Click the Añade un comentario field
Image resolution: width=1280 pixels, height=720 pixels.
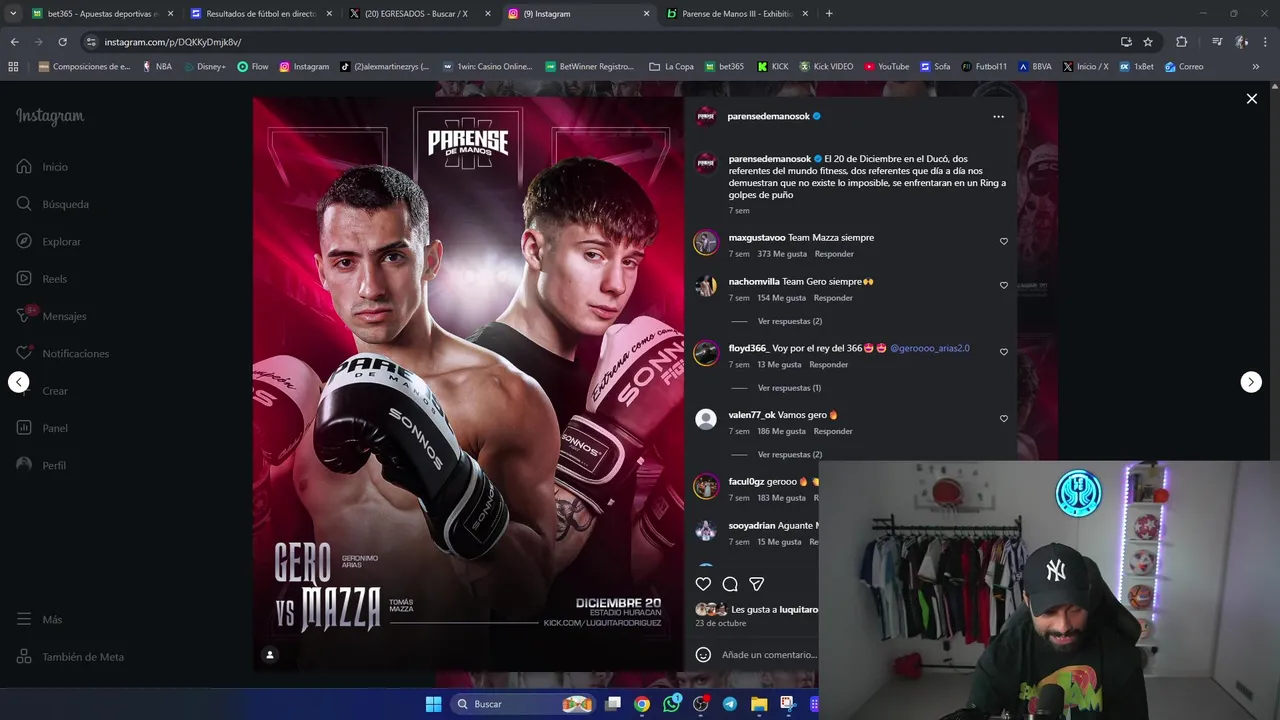click(x=769, y=655)
